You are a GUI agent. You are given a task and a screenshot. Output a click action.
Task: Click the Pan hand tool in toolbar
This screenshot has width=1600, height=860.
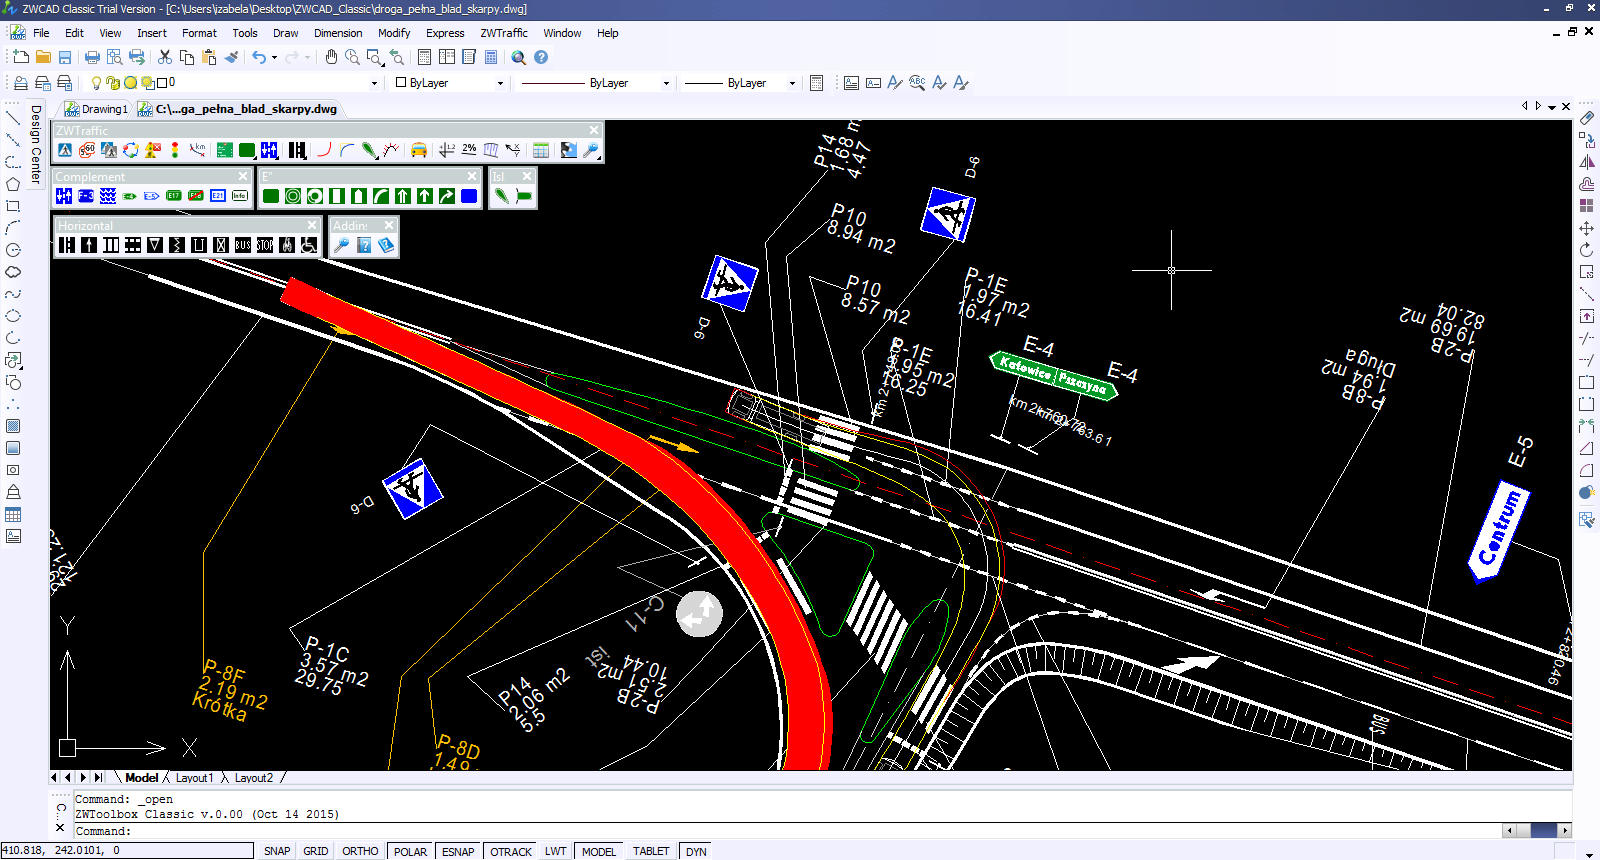[331, 57]
